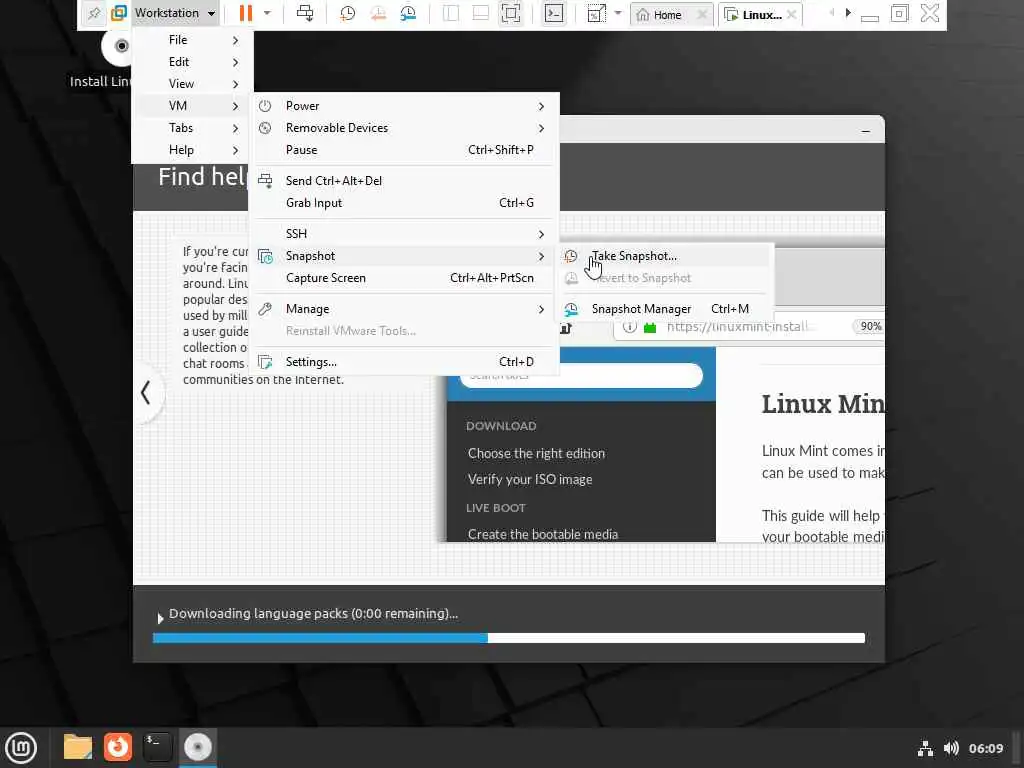Close the Linux VM tab
The image size is (1024, 768).
point(792,14)
